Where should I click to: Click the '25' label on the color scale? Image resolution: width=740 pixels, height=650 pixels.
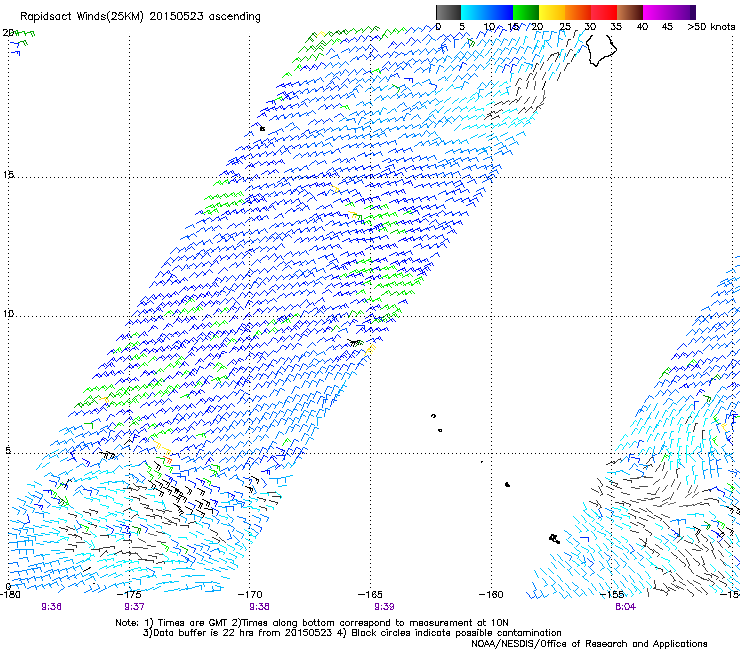coord(564,27)
